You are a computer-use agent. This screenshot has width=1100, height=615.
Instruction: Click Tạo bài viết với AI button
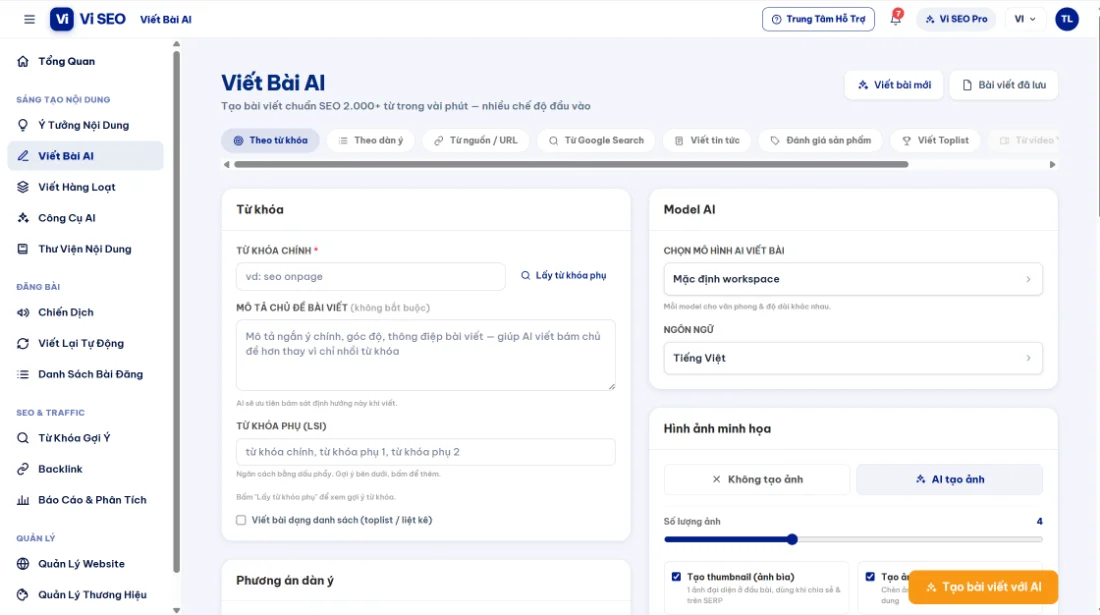tap(983, 587)
